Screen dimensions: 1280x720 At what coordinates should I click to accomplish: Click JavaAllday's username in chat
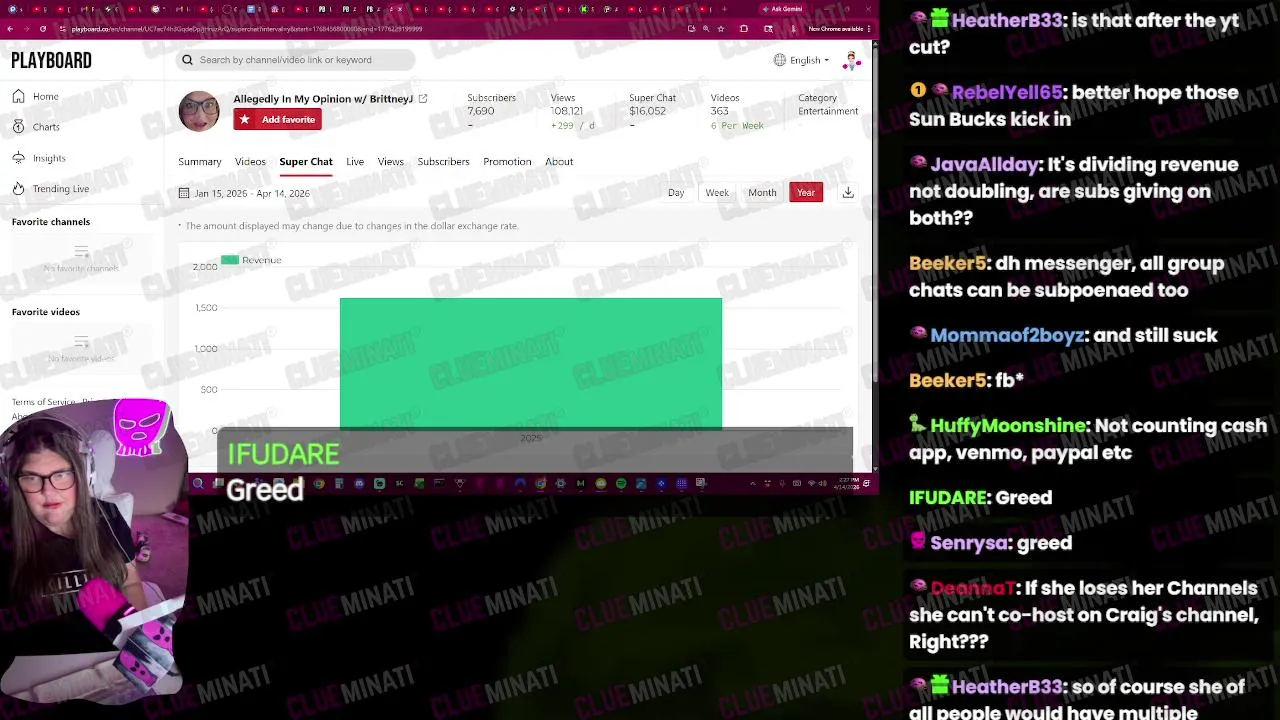(986, 165)
